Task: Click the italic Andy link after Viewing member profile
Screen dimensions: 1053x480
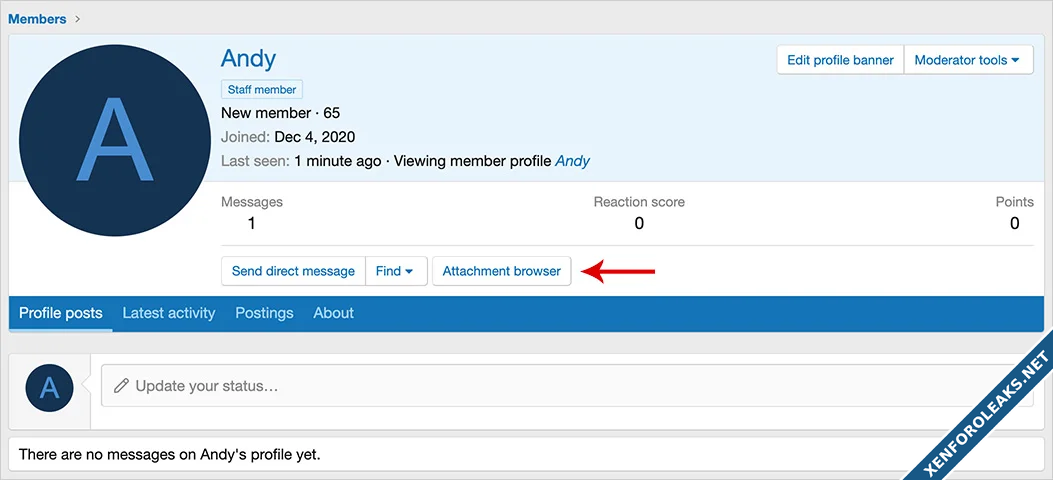Action: pyautogui.click(x=572, y=161)
